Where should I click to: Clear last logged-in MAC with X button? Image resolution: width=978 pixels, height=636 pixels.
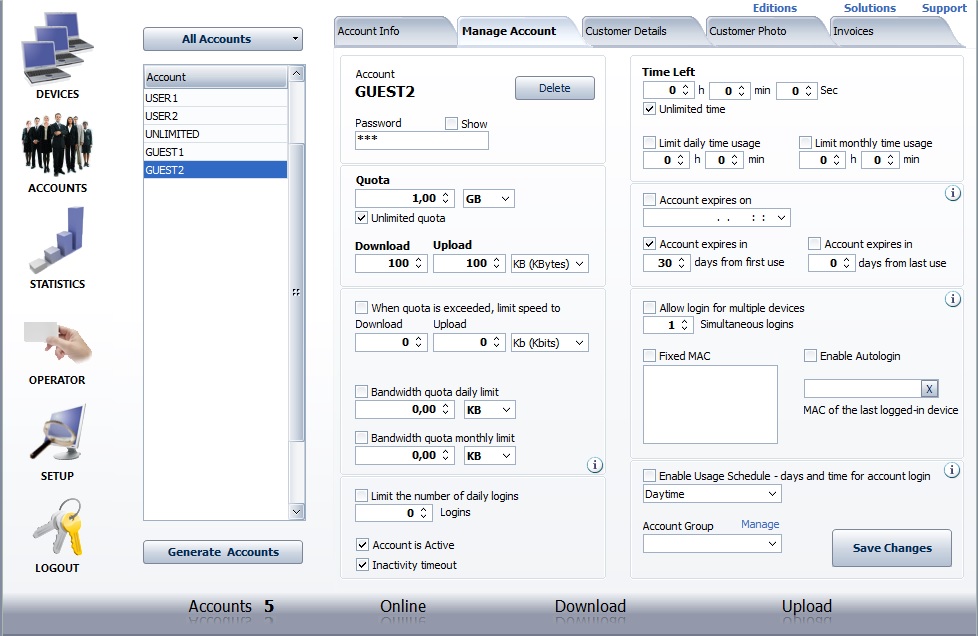coord(929,389)
